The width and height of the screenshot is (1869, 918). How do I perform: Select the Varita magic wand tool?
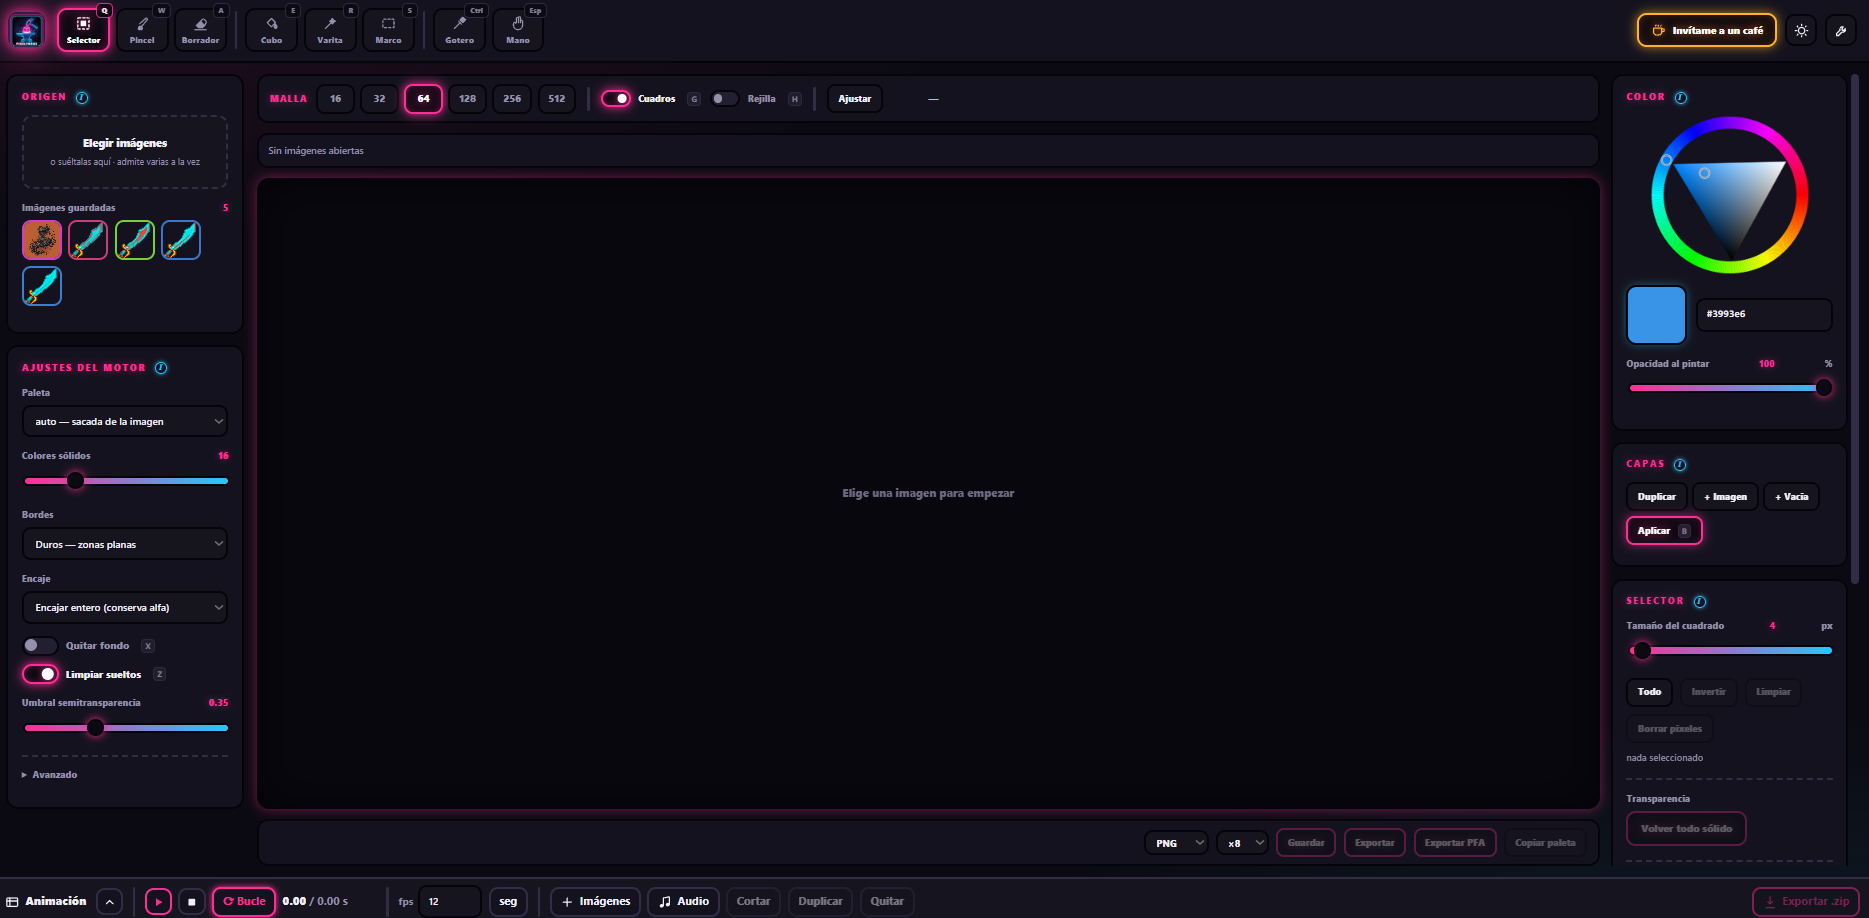coord(330,30)
